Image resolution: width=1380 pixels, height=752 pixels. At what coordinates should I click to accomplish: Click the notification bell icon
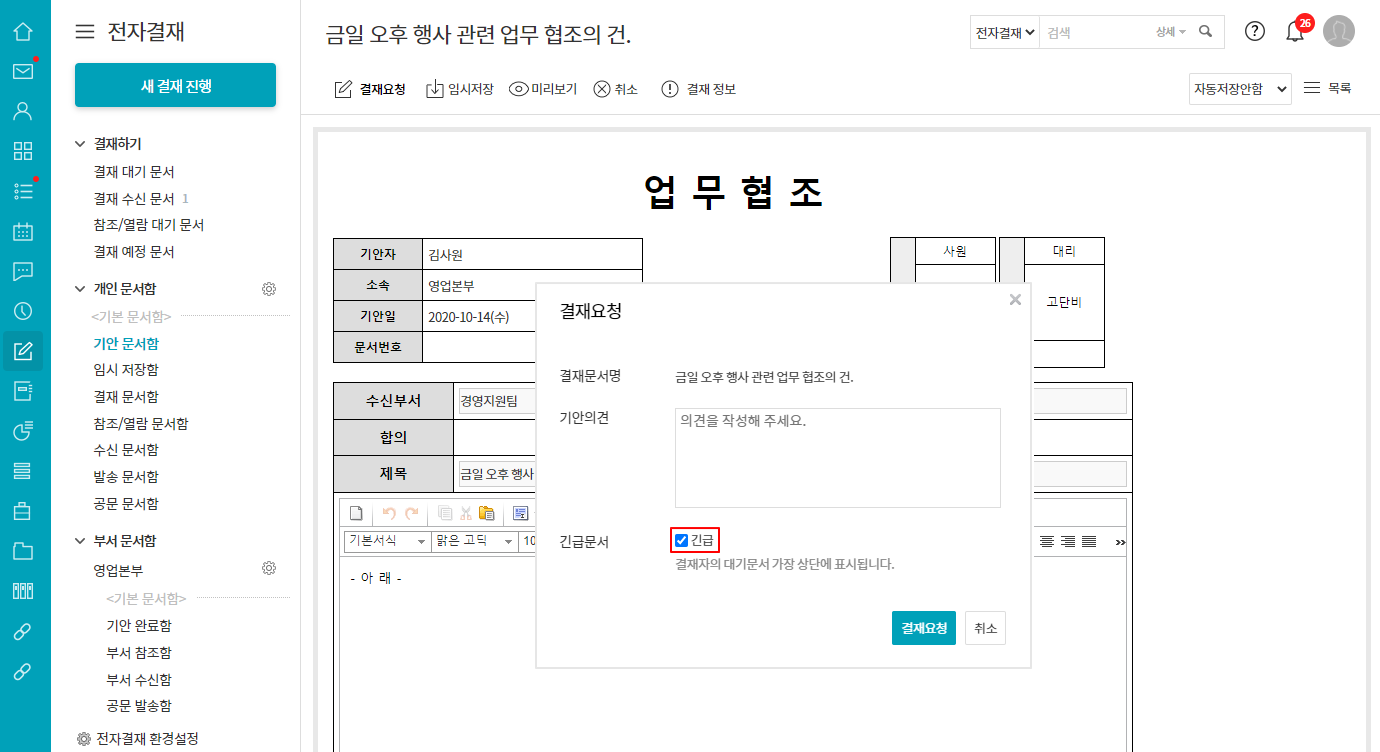pyautogui.click(x=1295, y=32)
